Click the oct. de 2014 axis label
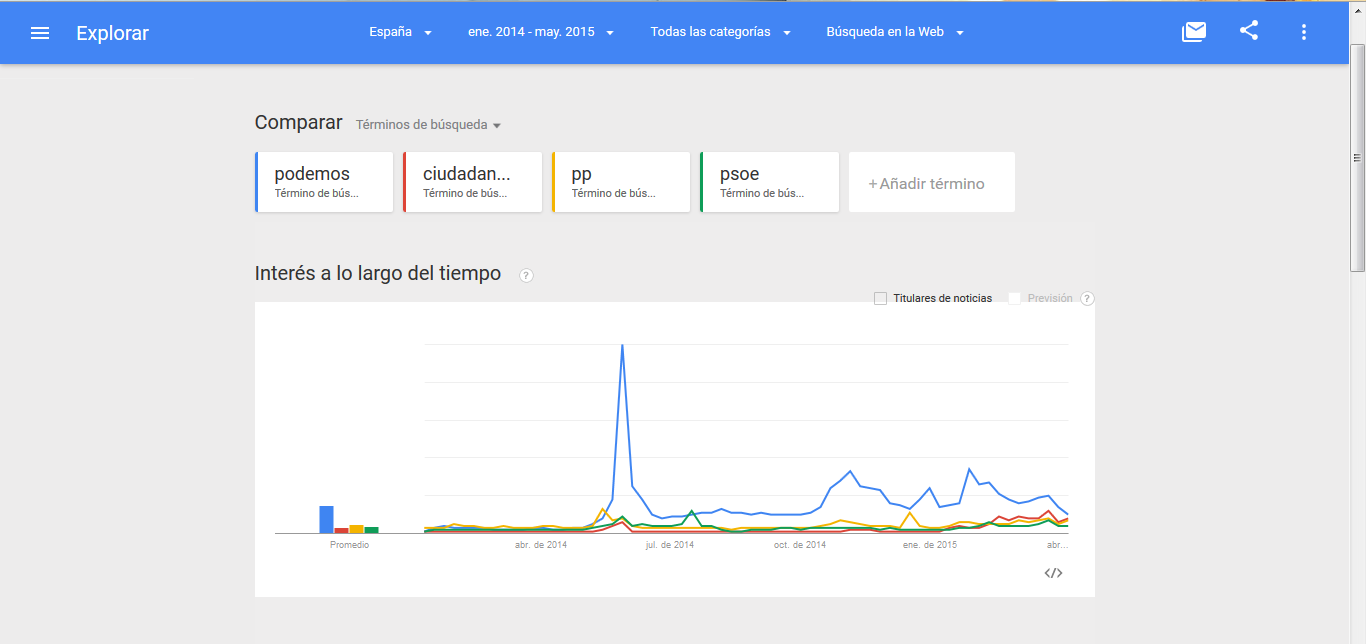 point(800,545)
